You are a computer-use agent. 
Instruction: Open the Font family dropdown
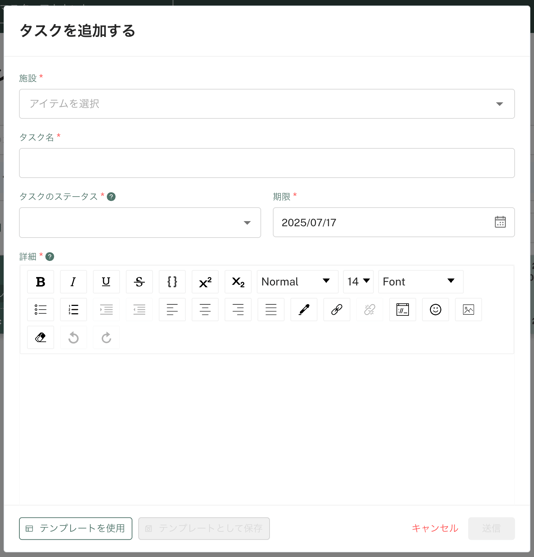pyautogui.click(x=421, y=282)
